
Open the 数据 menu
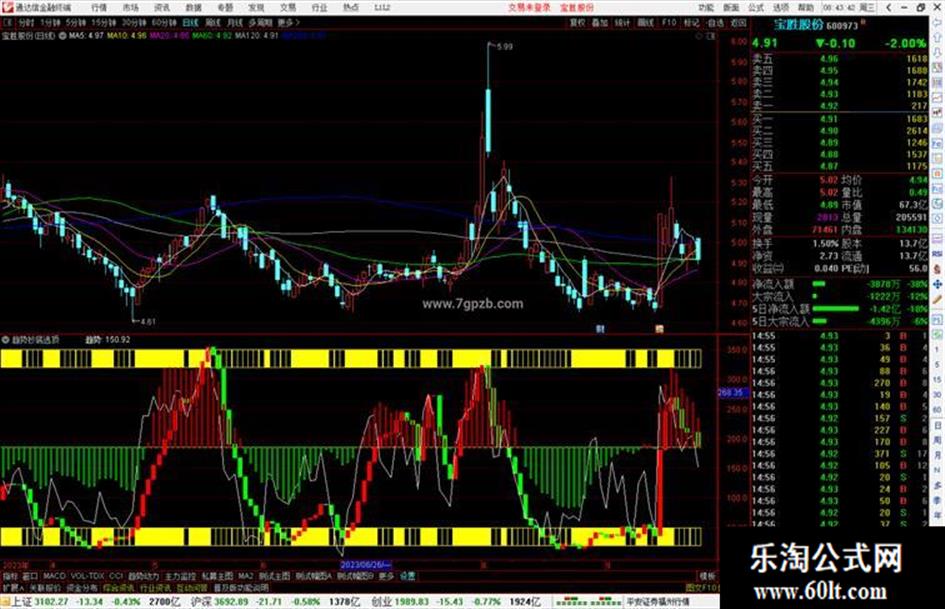pyautogui.click(x=193, y=8)
